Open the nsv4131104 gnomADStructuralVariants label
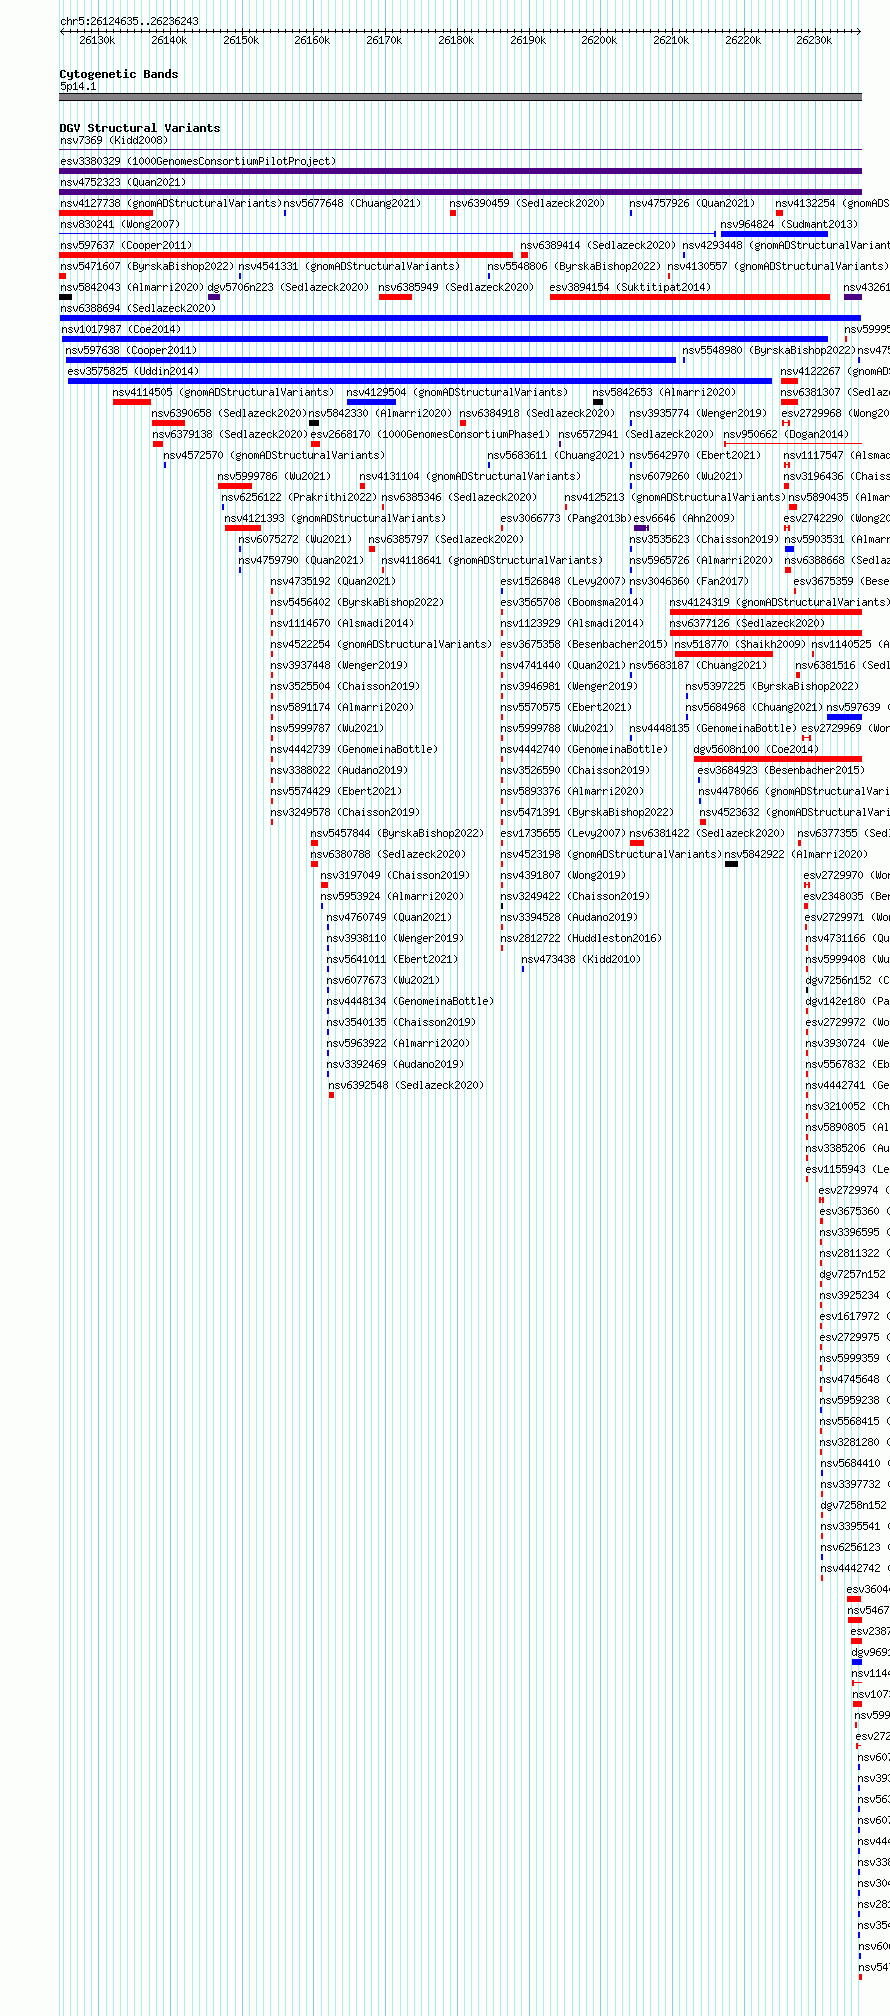Image resolution: width=890 pixels, height=2016 pixels. coord(470,476)
